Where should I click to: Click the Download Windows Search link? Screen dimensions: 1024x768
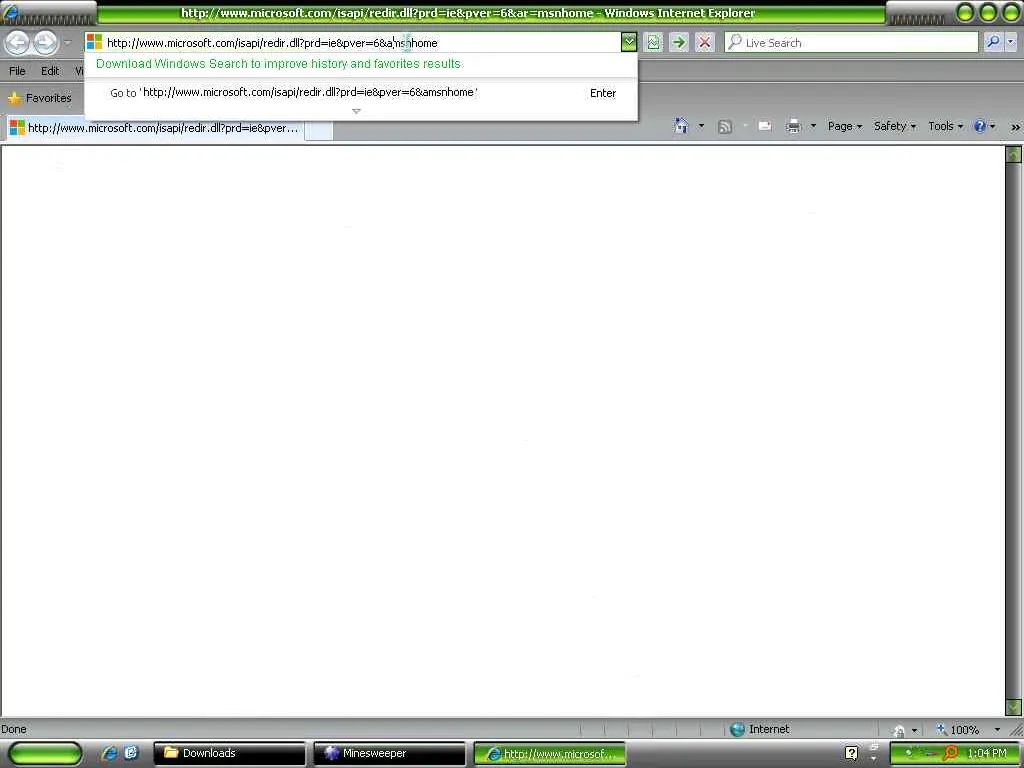point(278,64)
